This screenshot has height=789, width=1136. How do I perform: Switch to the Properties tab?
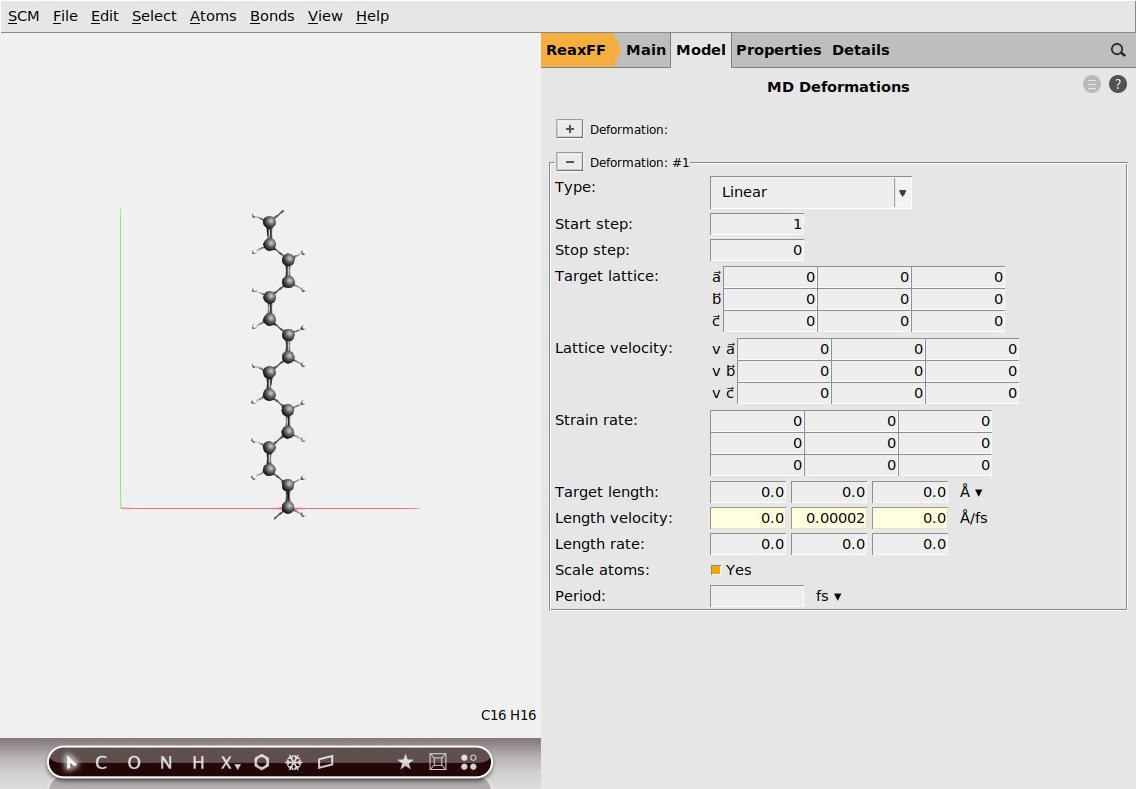click(778, 50)
